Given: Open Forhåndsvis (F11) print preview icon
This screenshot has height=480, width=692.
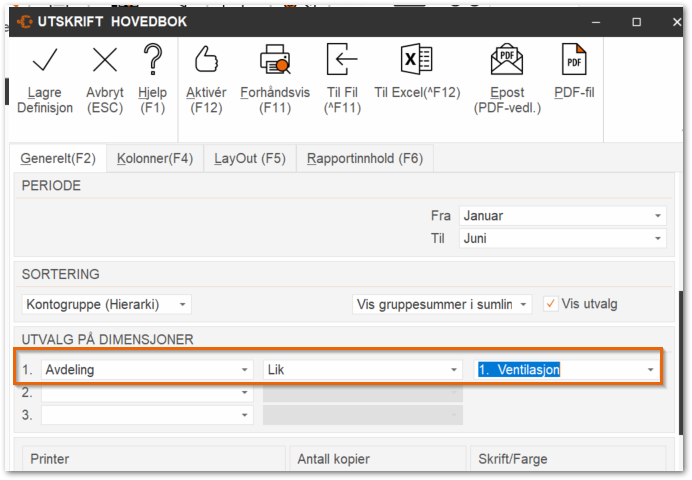Looking at the screenshot, I should coord(275,59).
